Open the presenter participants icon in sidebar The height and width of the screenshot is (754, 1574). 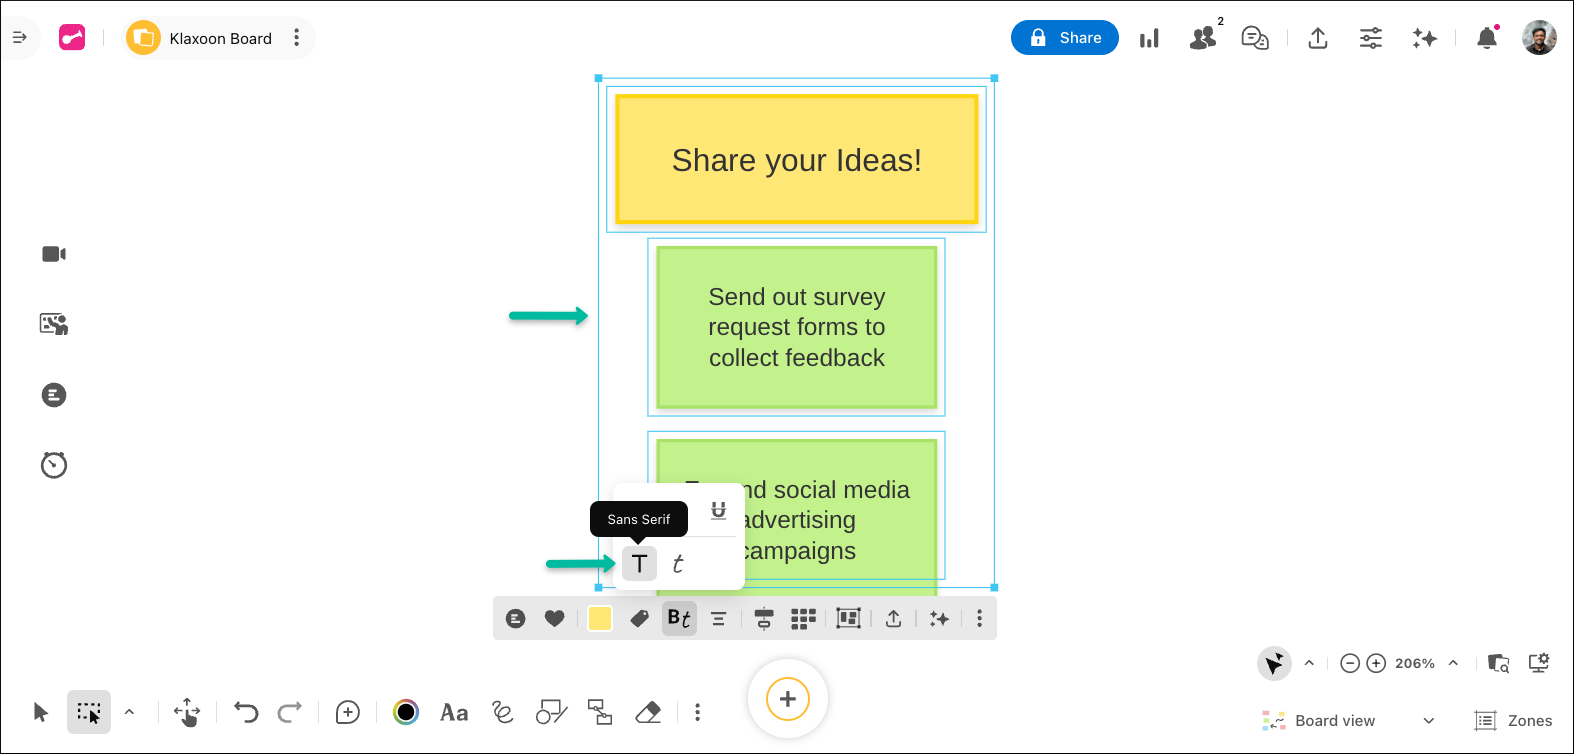coord(54,324)
